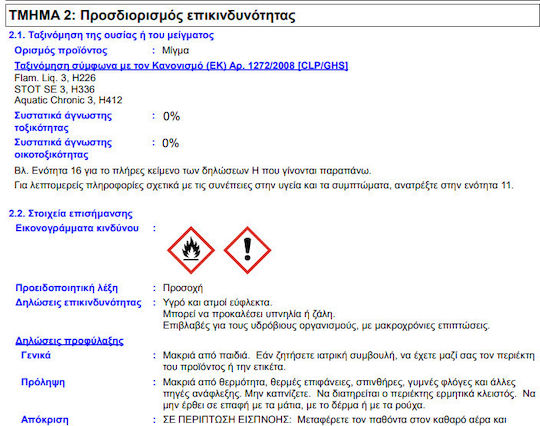Click the ΤΜΗΜΑ 2 section title box
The height and width of the screenshot is (426, 540).
[x=272, y=15]
